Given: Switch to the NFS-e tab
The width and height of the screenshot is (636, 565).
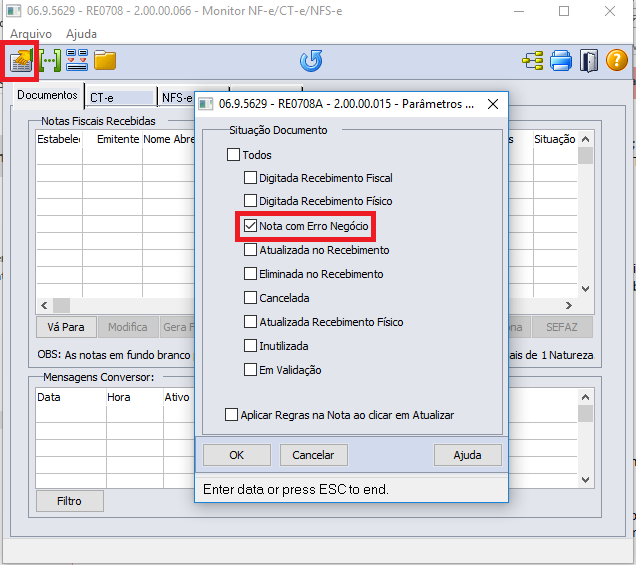Looking at the screenshot, I should click(177, 98).
